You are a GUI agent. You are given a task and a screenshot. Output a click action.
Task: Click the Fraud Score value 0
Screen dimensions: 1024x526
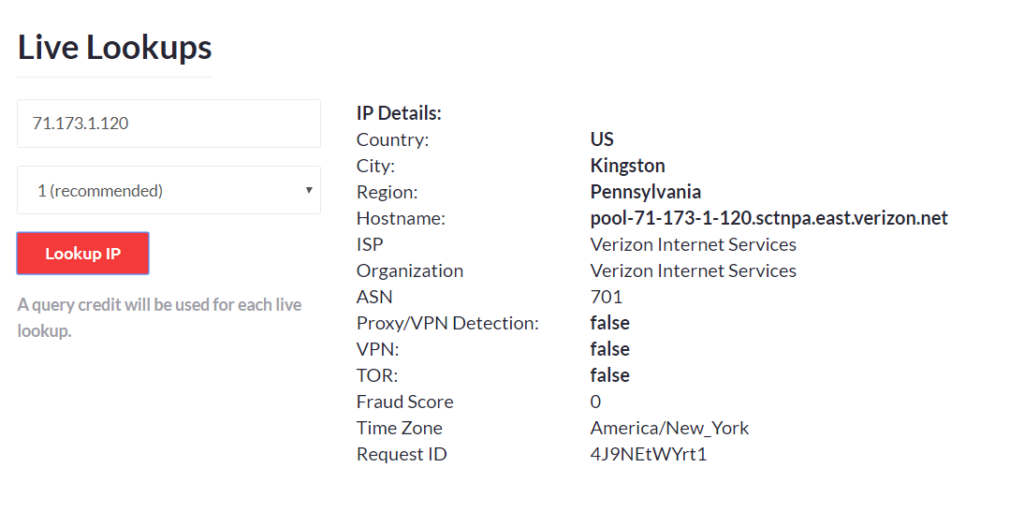[596, 402]
